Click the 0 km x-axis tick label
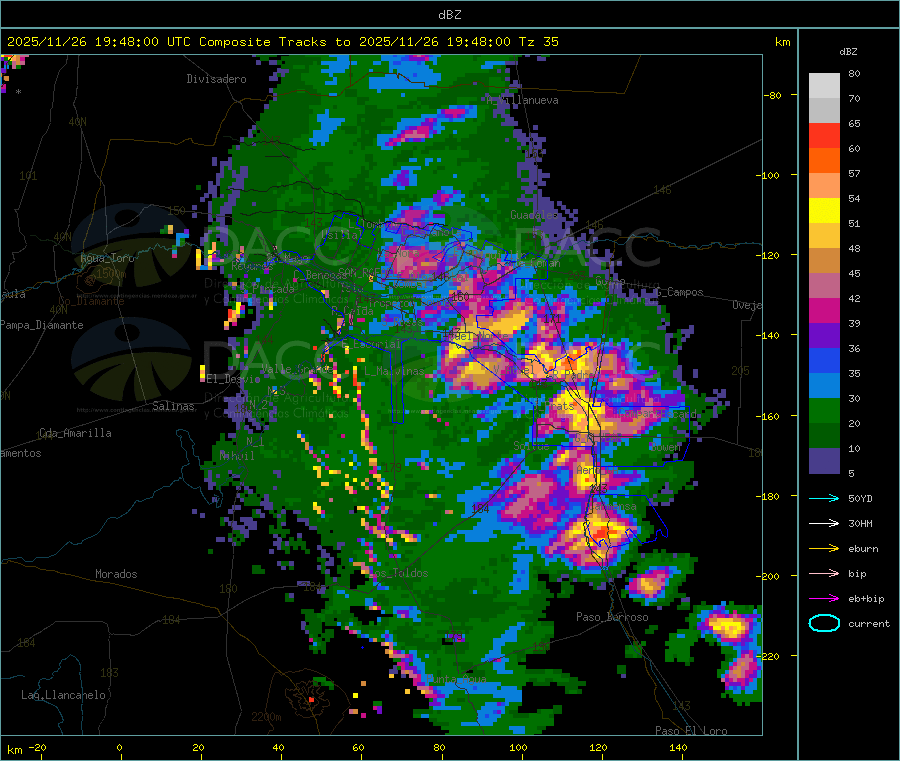Image resolution: width=900 pixels, height=761 pixels. [119, 747]
